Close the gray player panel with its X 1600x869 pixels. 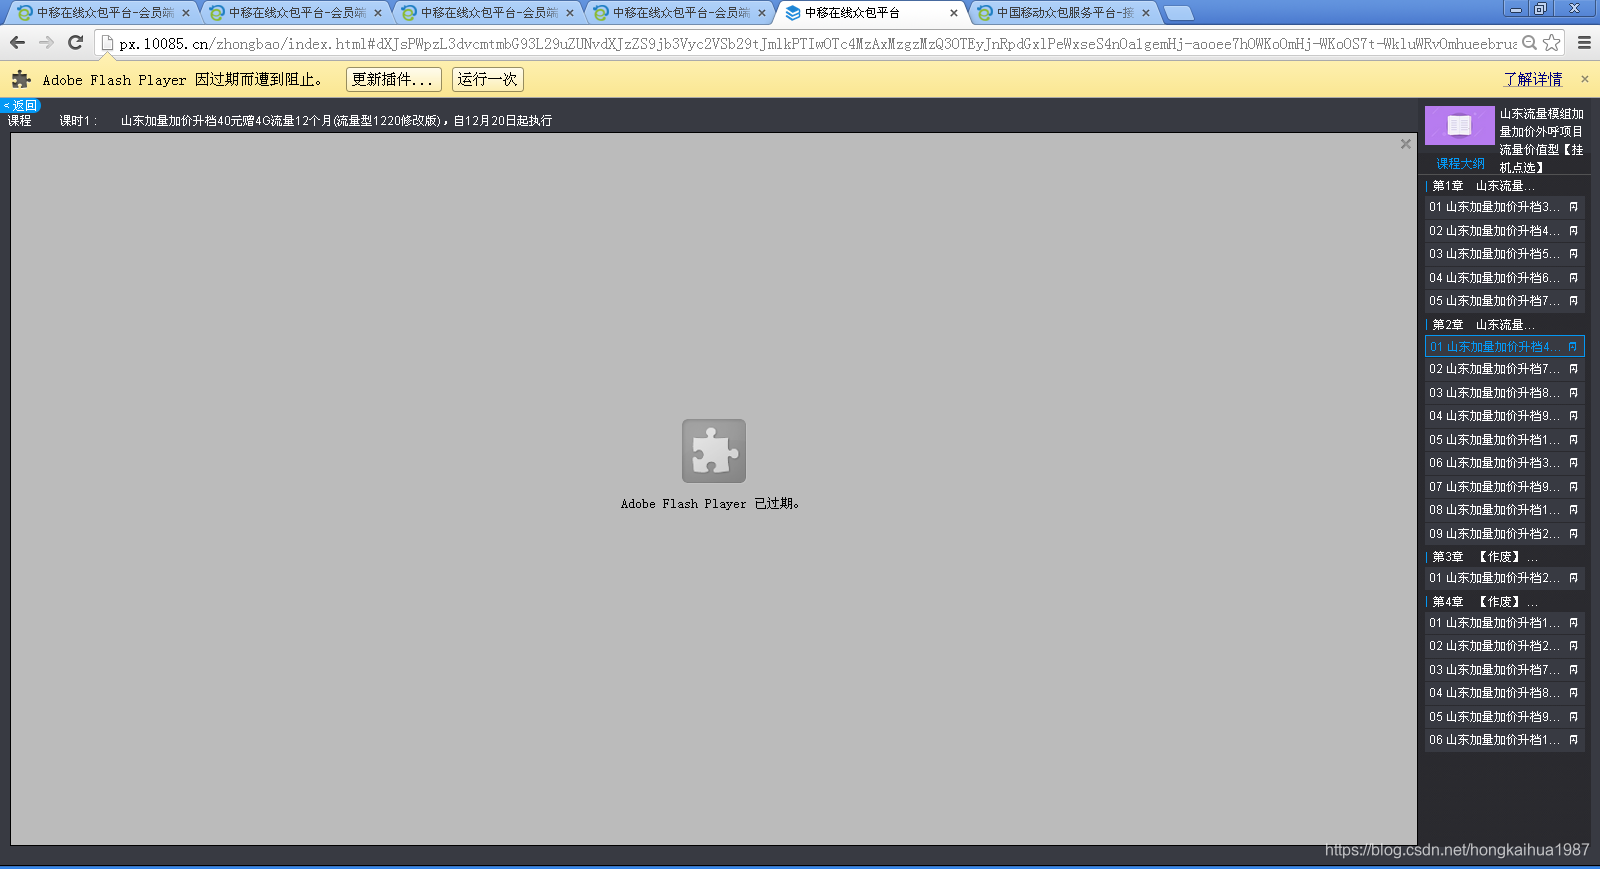point(1405,144)
